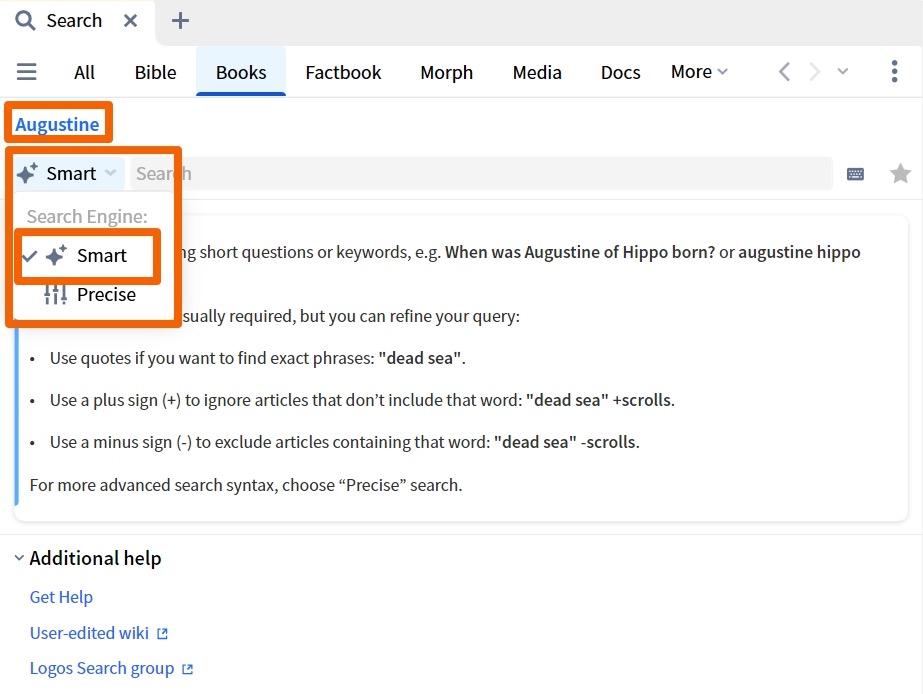The image size is (923, 694).
Task: Switch to the Morph search tab
Action: pos(447,72)
